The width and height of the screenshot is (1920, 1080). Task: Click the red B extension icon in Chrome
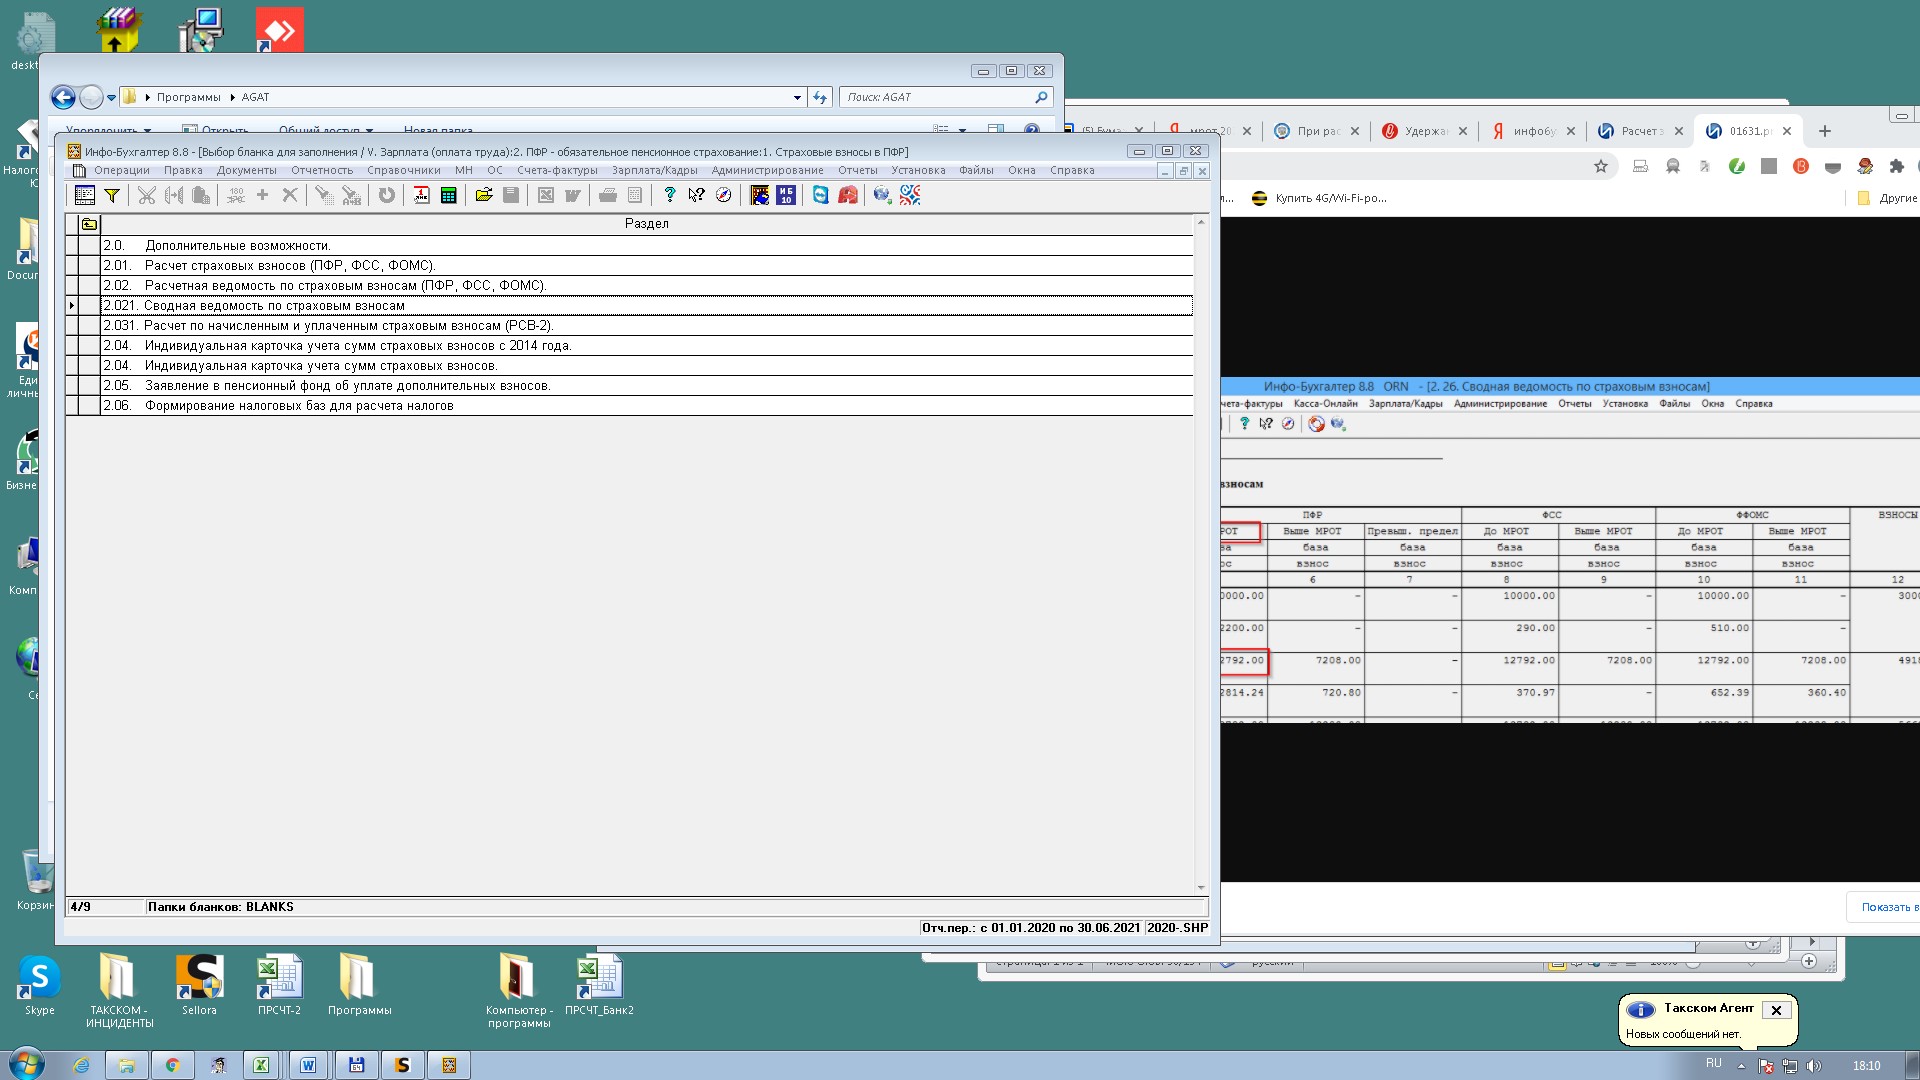(x=1801, y=166)
